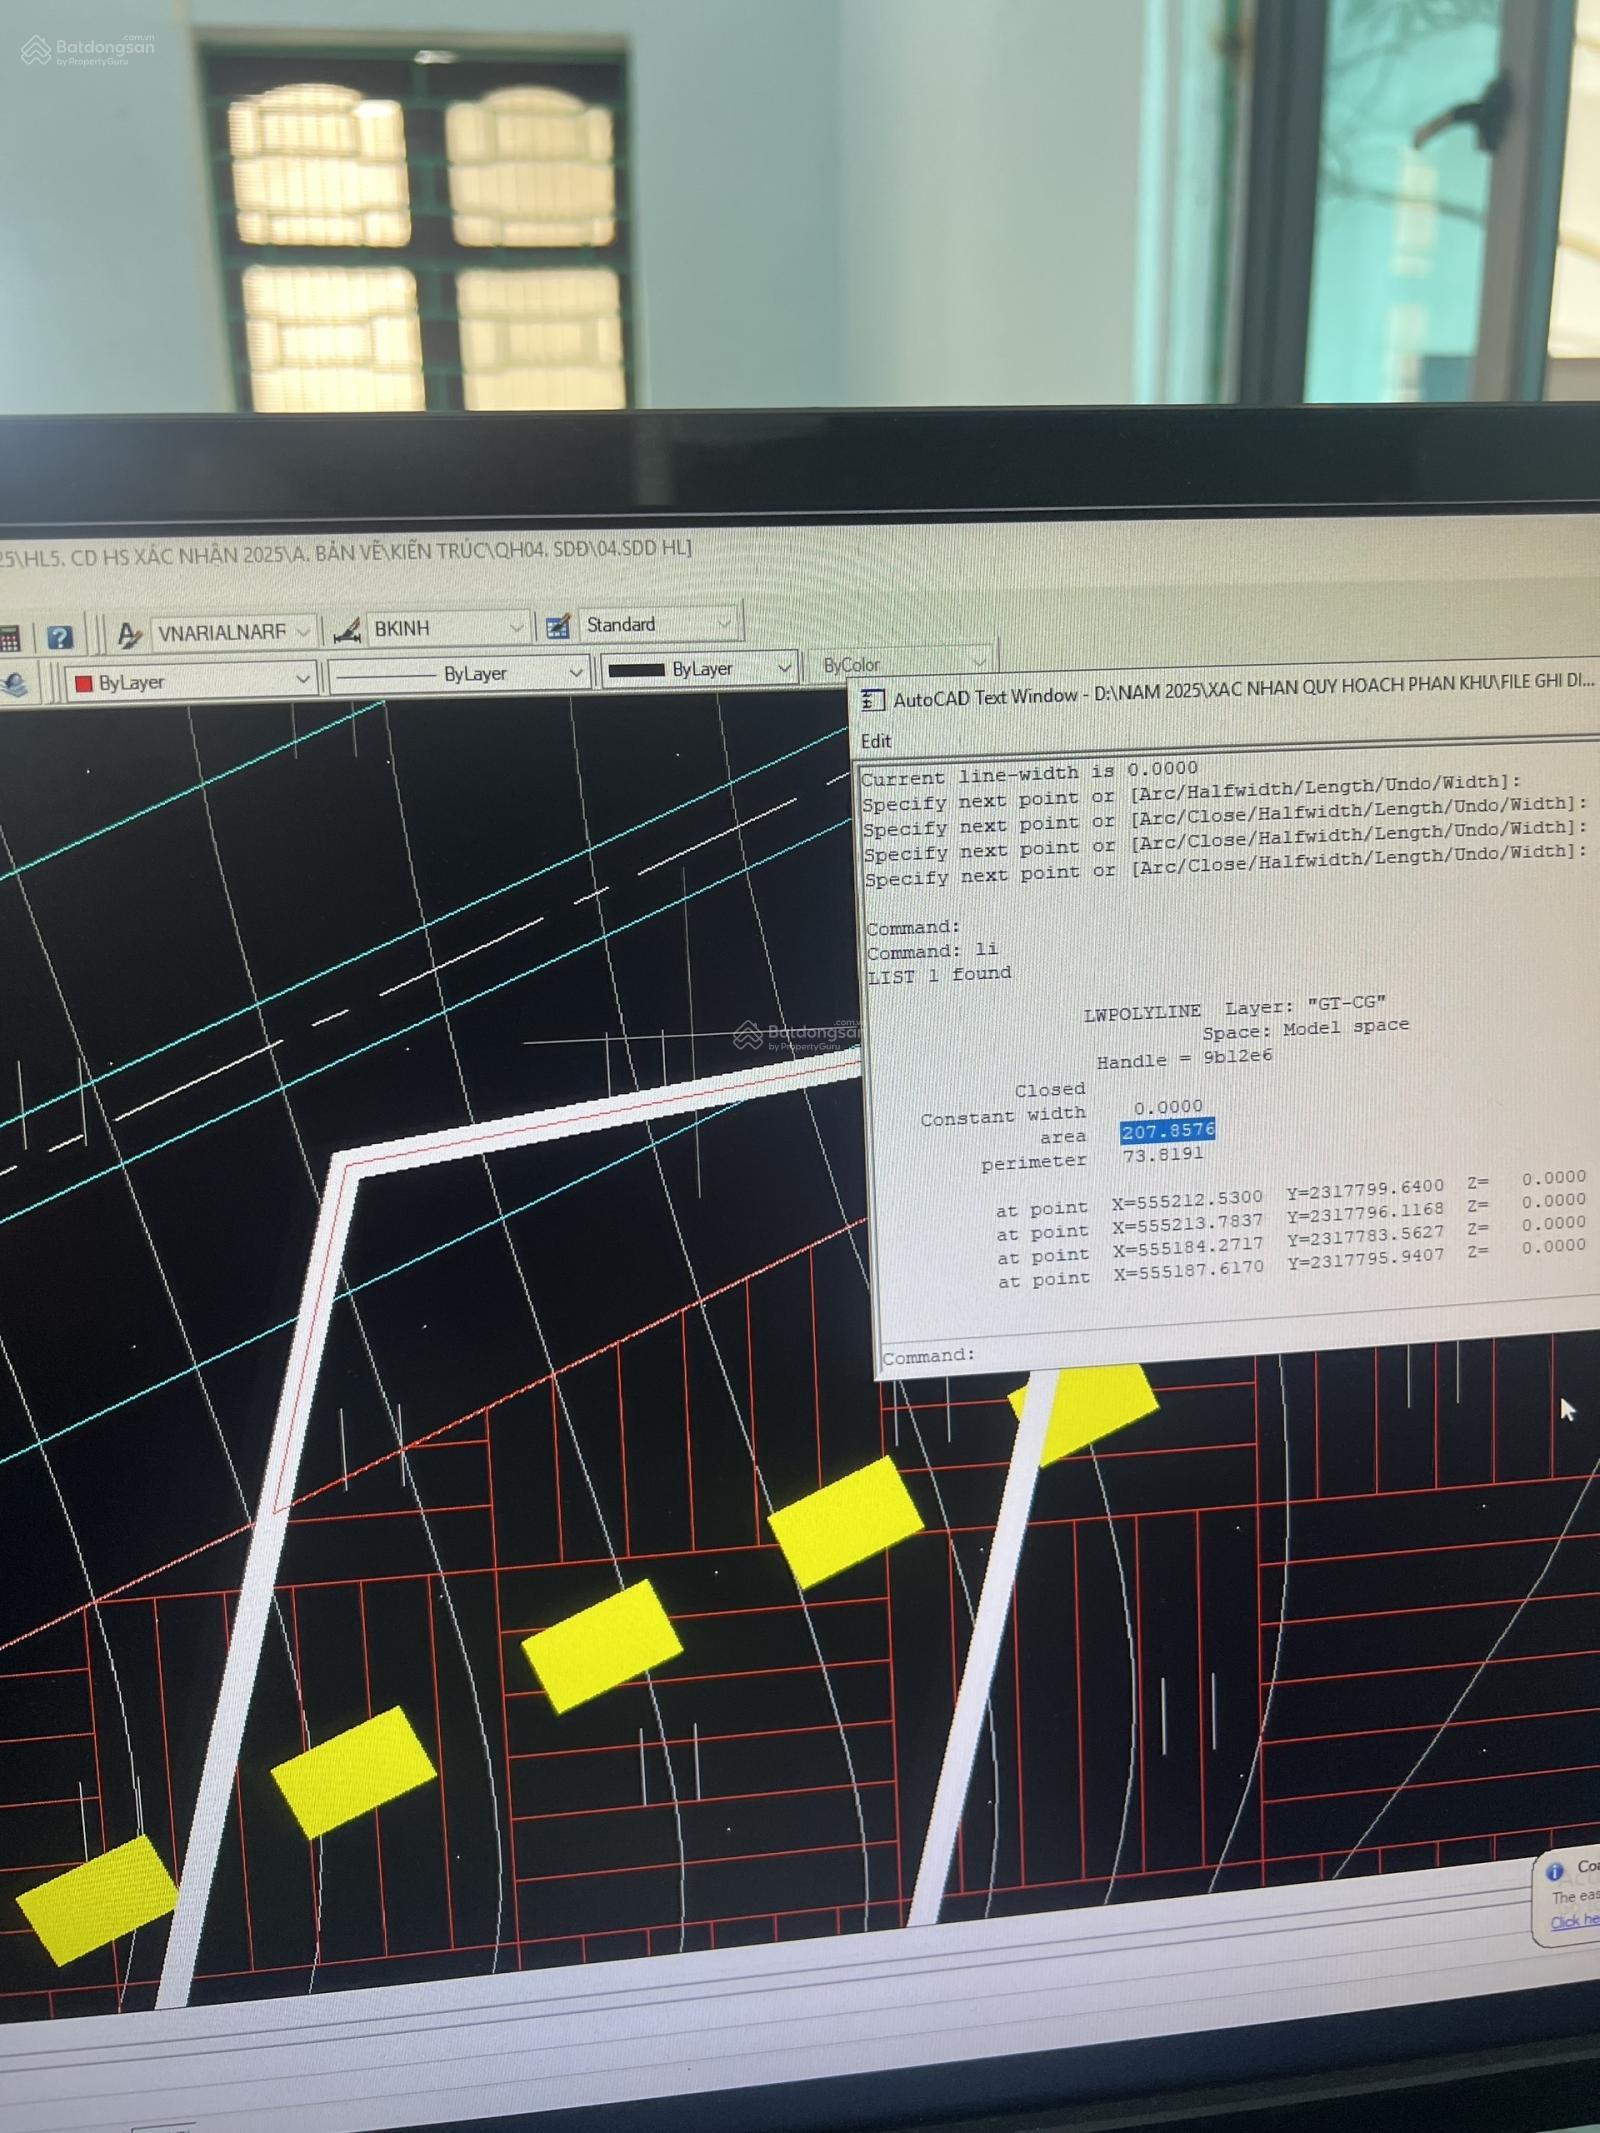The height and width of the screenshot is (2133, 1600).
Task: Open the ByLayer color control dropdown
Action: (x=302, y=679)
